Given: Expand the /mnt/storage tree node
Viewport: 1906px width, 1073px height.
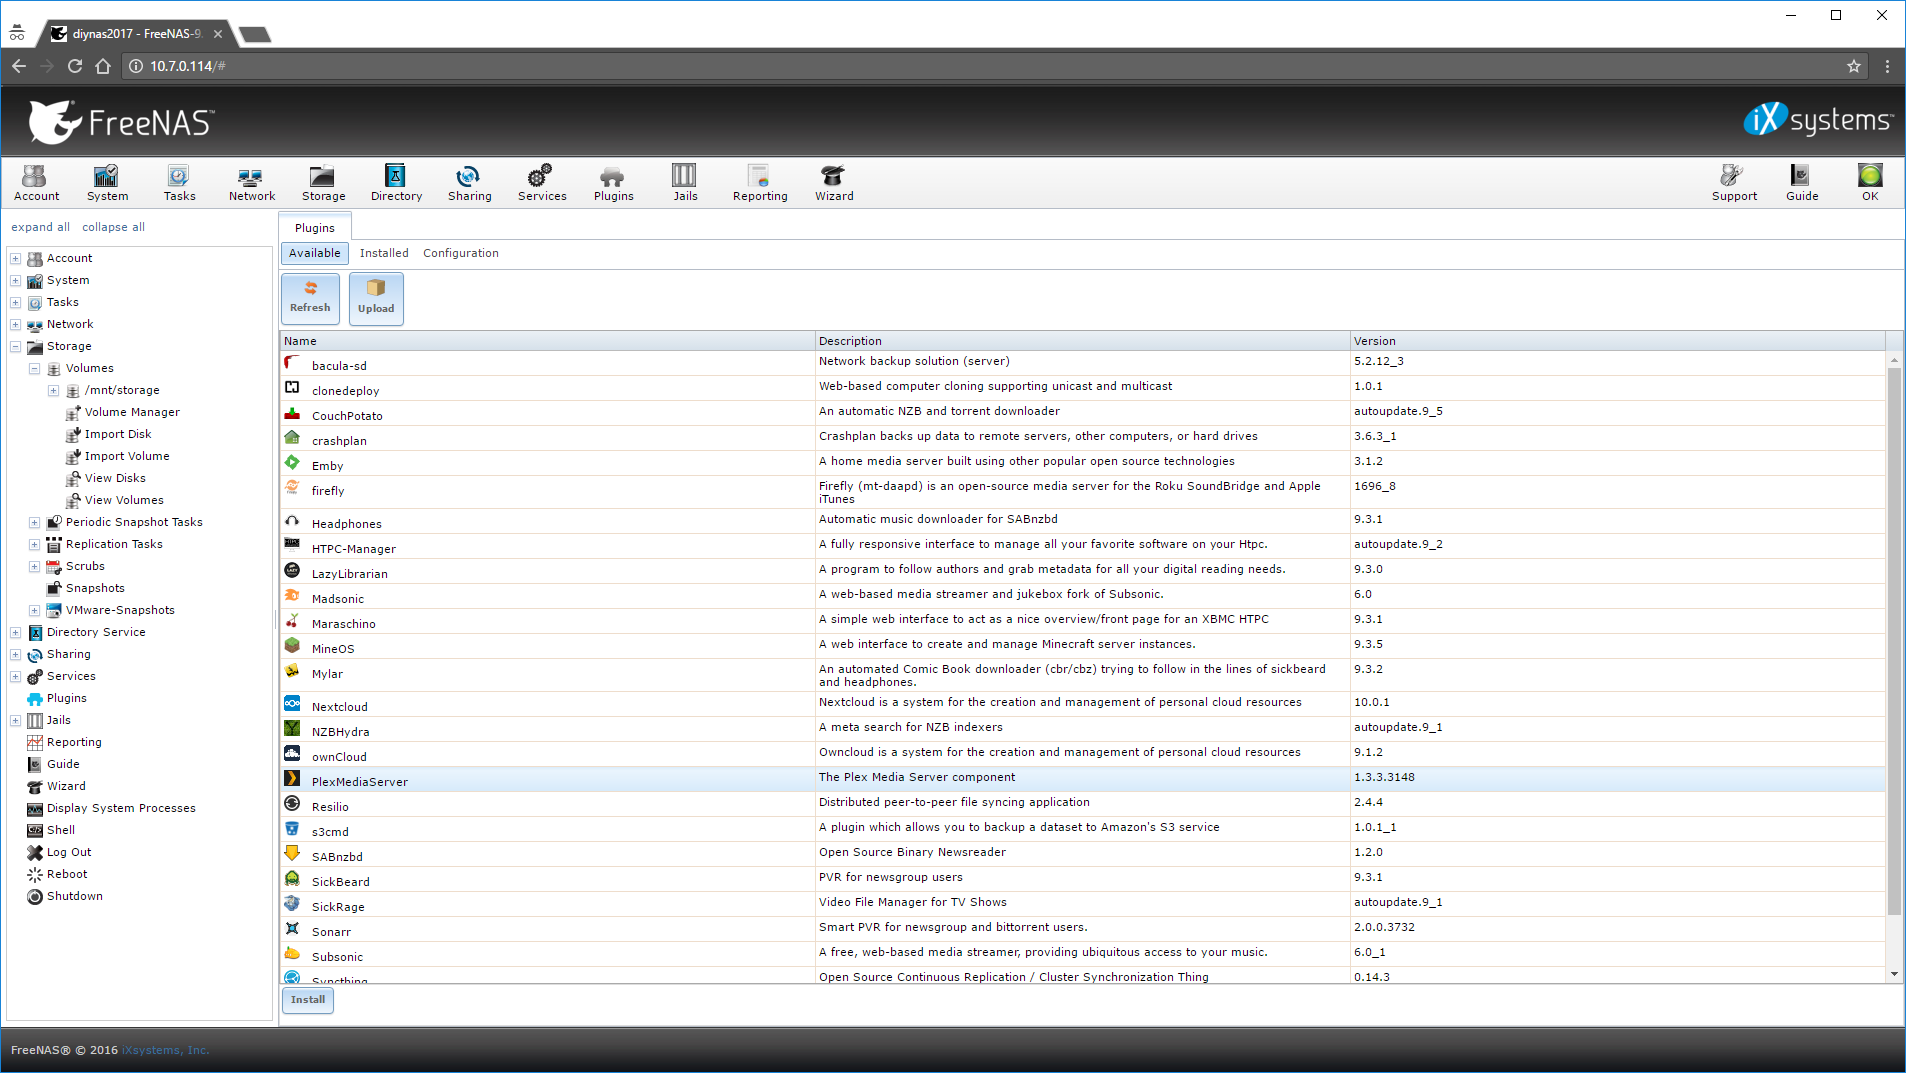Looking at the screenshot, I should pyautogui.click(x=53, y=390).
